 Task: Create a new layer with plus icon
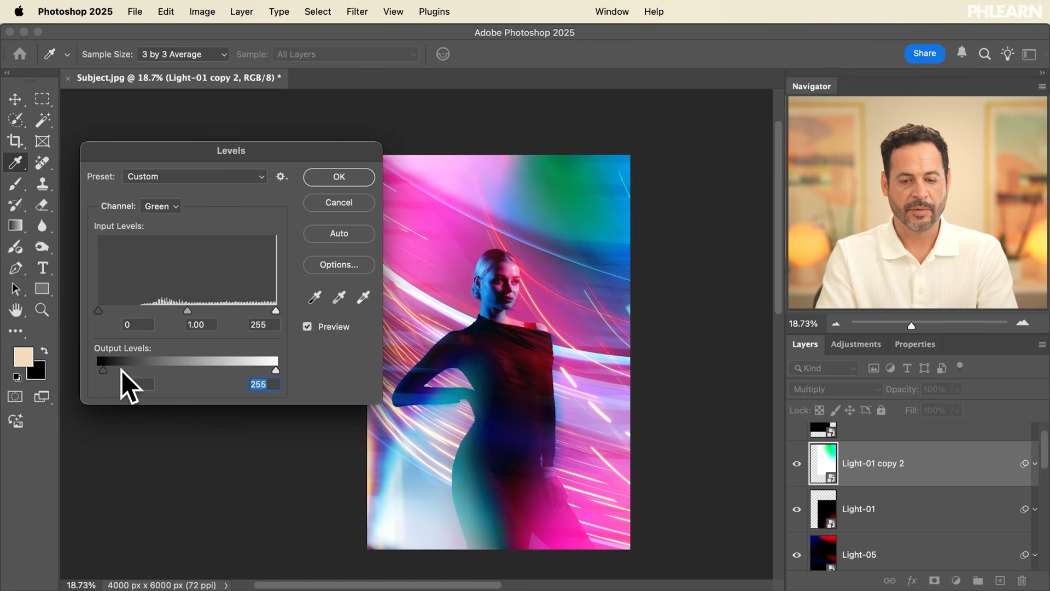(1000, 581)
